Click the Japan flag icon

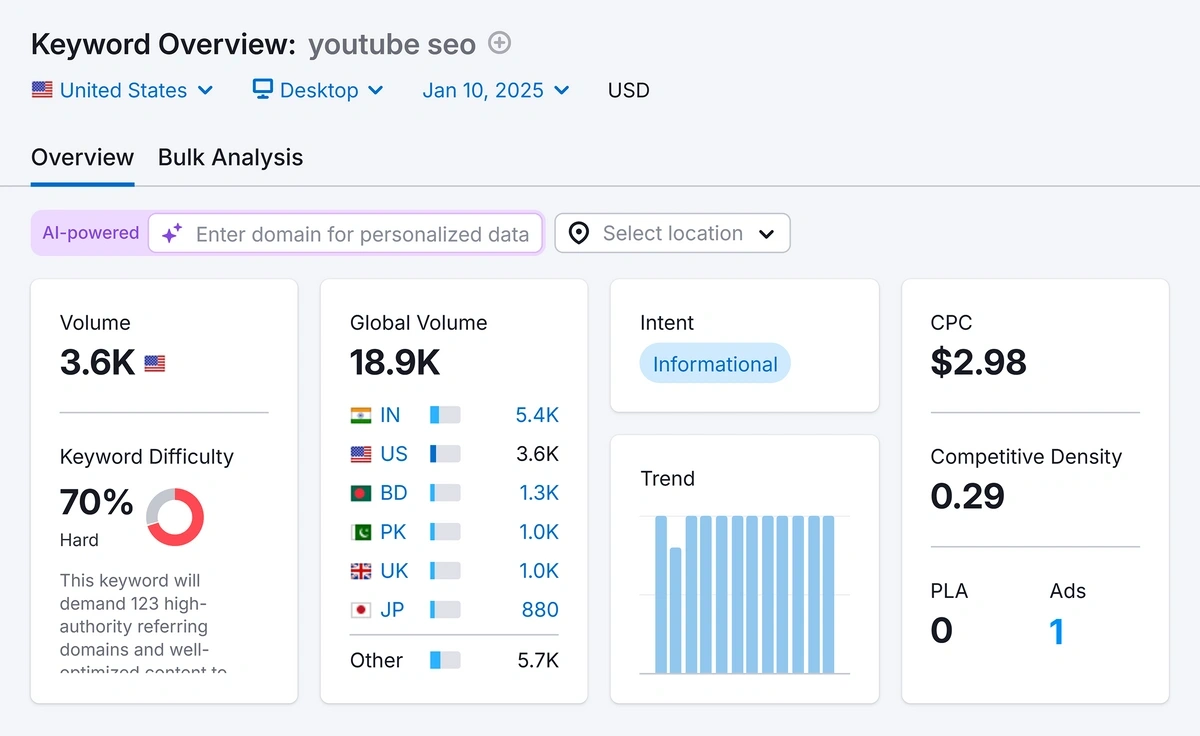click(x=361, y=610)
